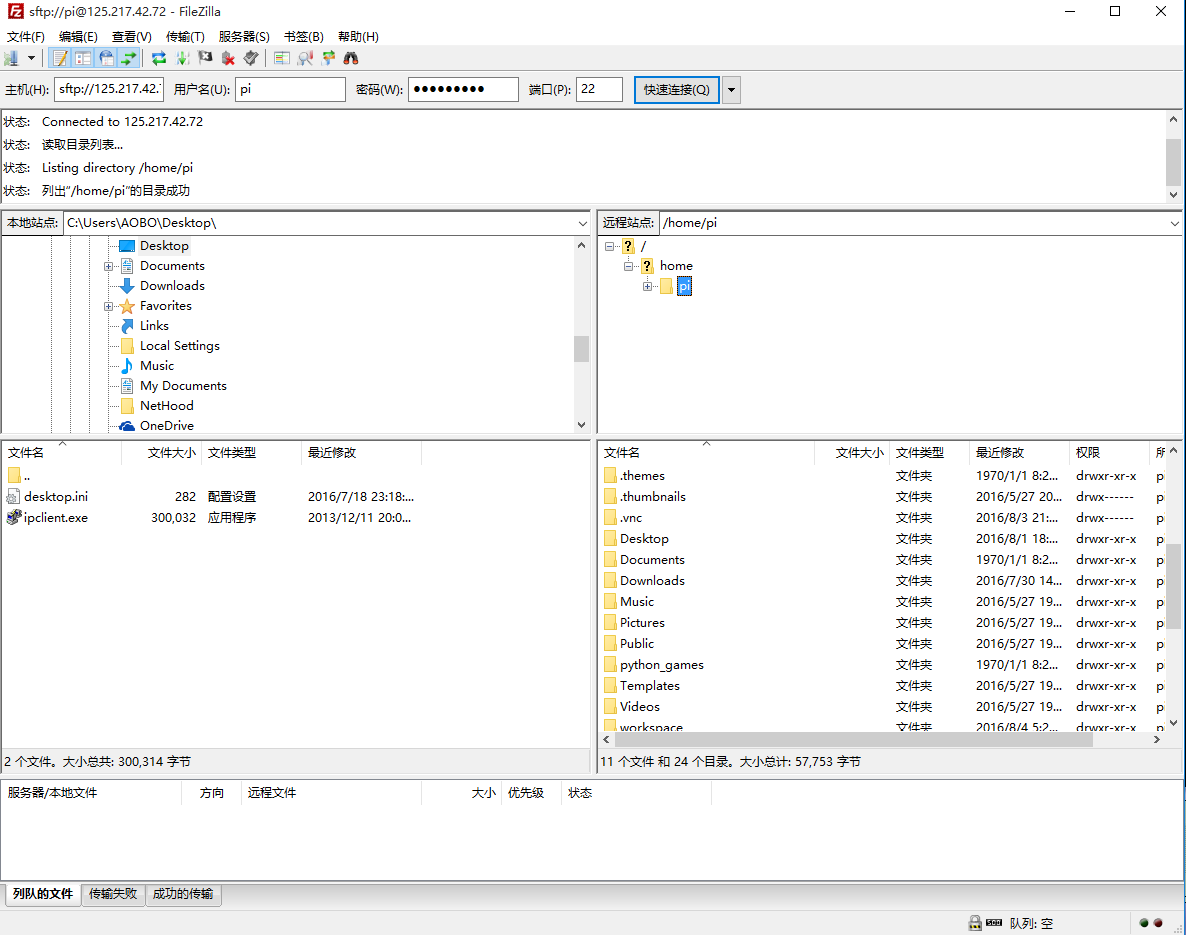Click the host input field
1186x935 pixels.
109,89
